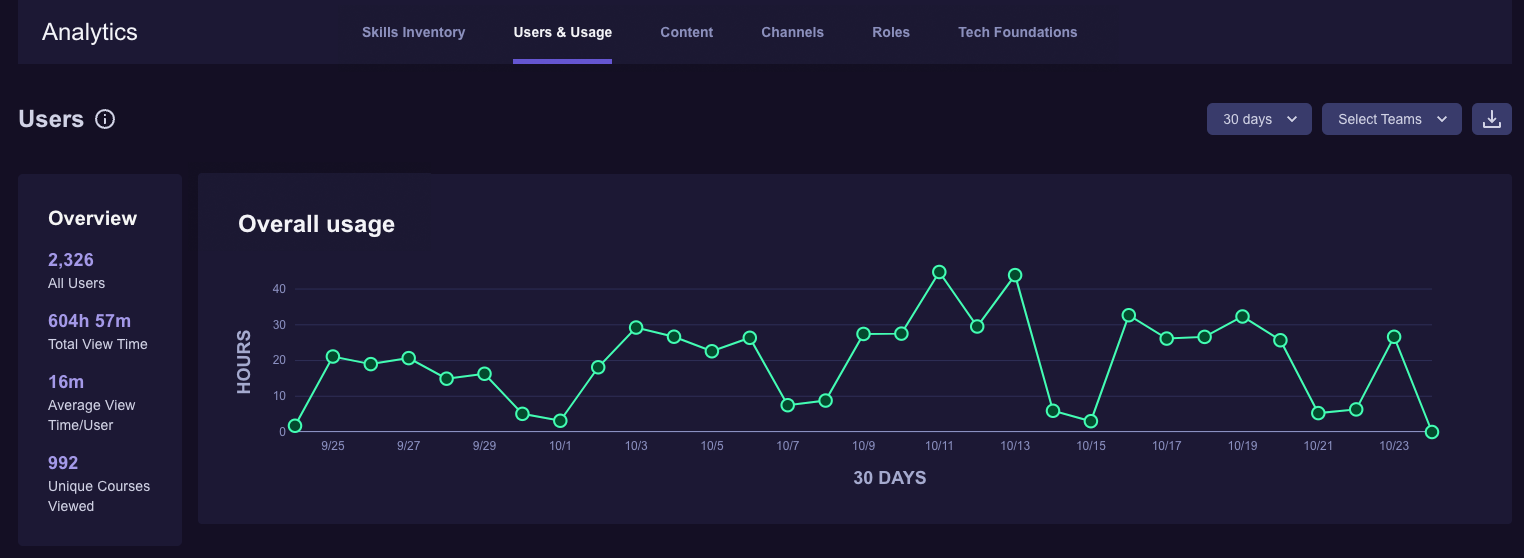Image resolution: width=1524 pixels, height=558 pixels.
Task: Select the chart data point at 10/13
Action: (1015, 275)
